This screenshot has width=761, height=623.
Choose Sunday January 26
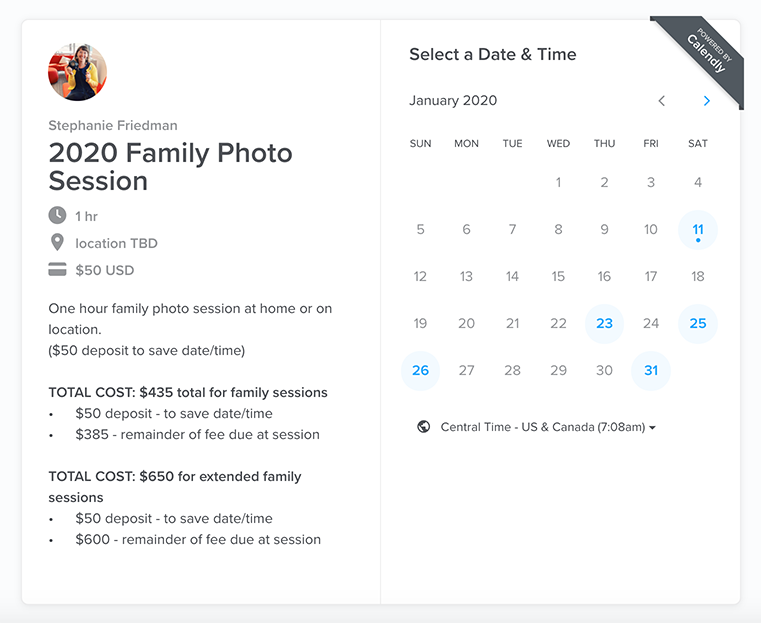(420, 370)
